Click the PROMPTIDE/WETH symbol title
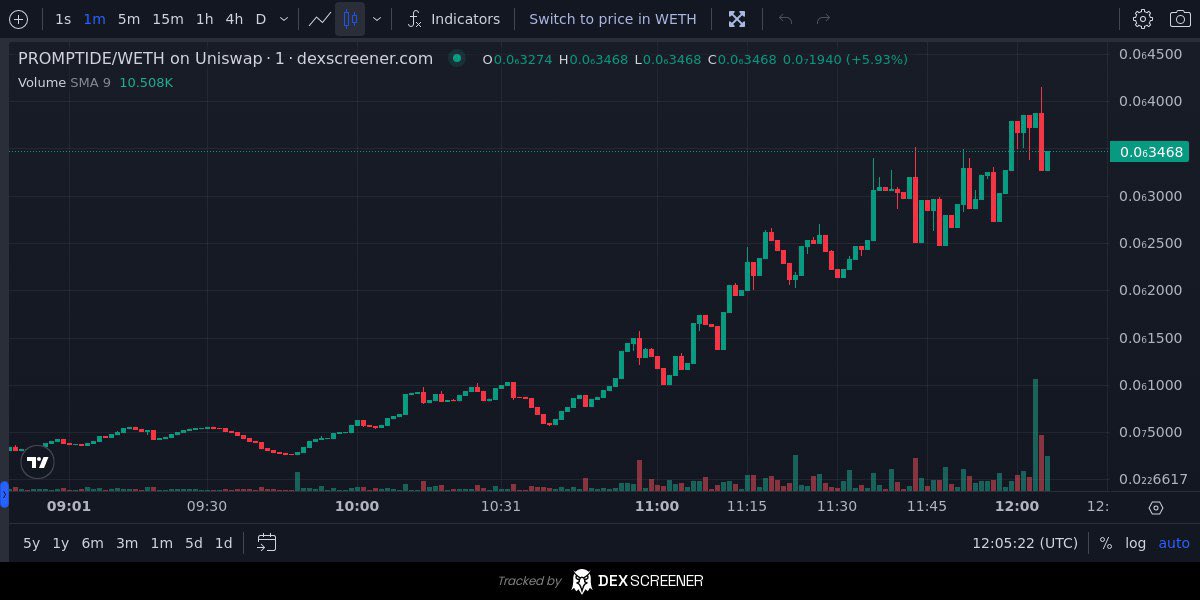This screenshot has height=600, width=1200. [225, 58]
